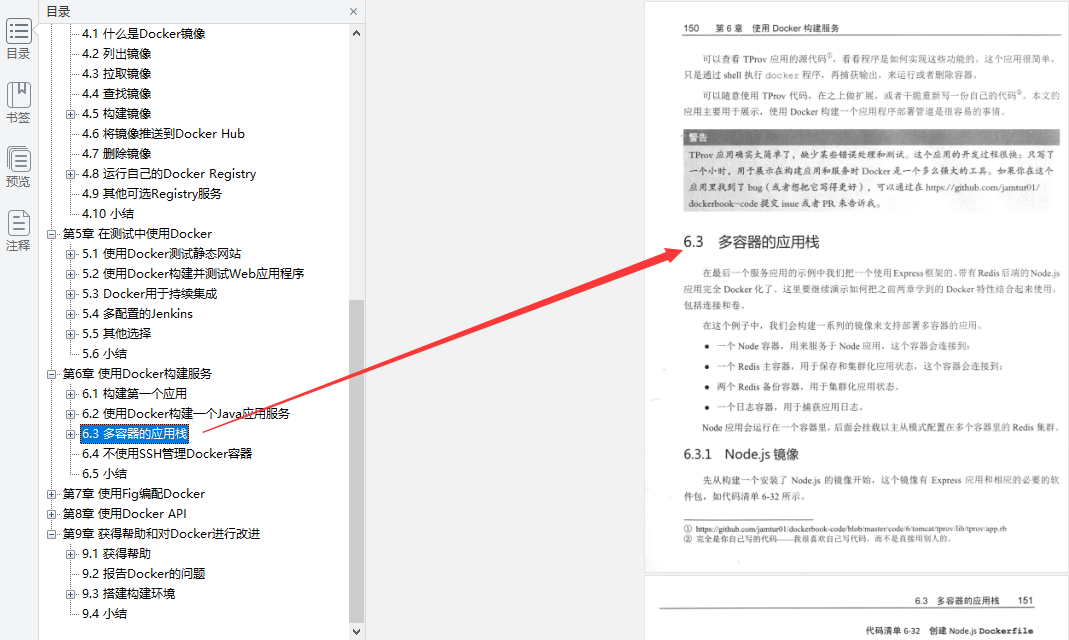
Task: Expand the 4.8 运行自己的Docker Registry node
Action: point(71,173)
